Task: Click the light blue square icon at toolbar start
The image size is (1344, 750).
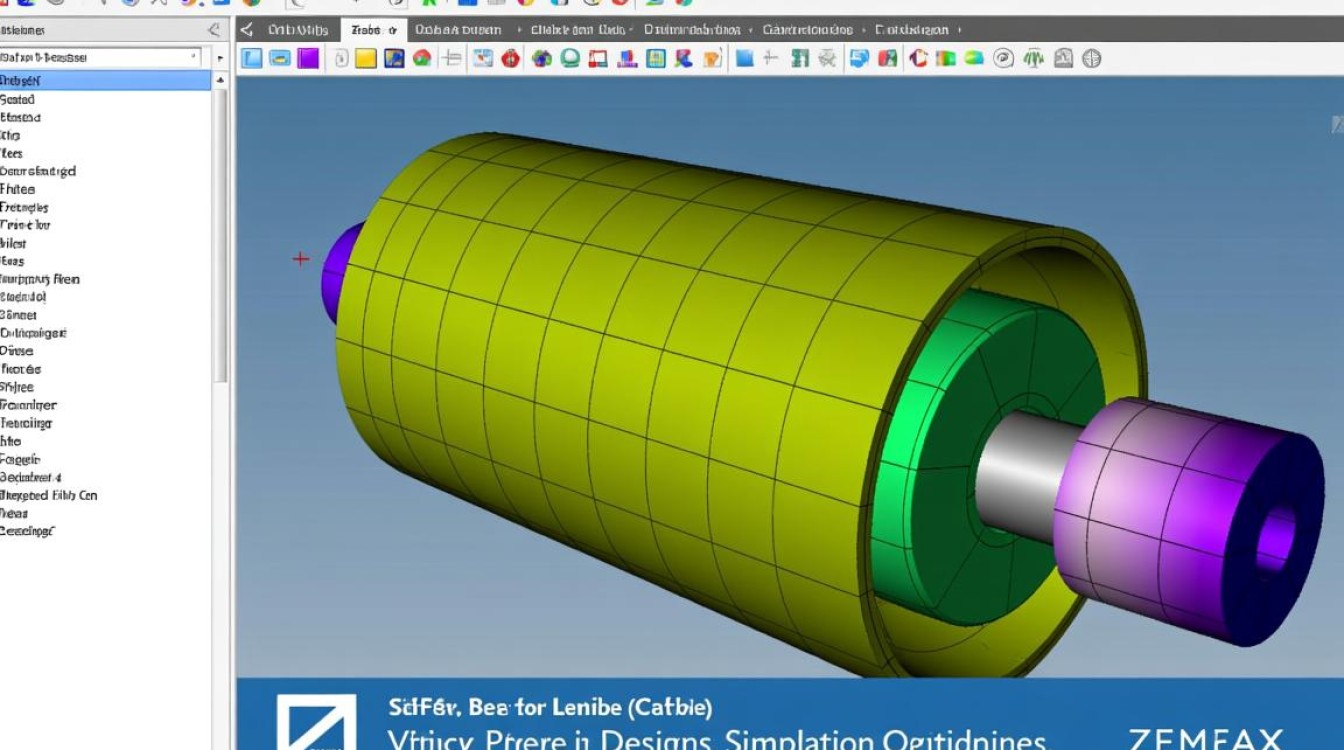Action: point(252,59)
